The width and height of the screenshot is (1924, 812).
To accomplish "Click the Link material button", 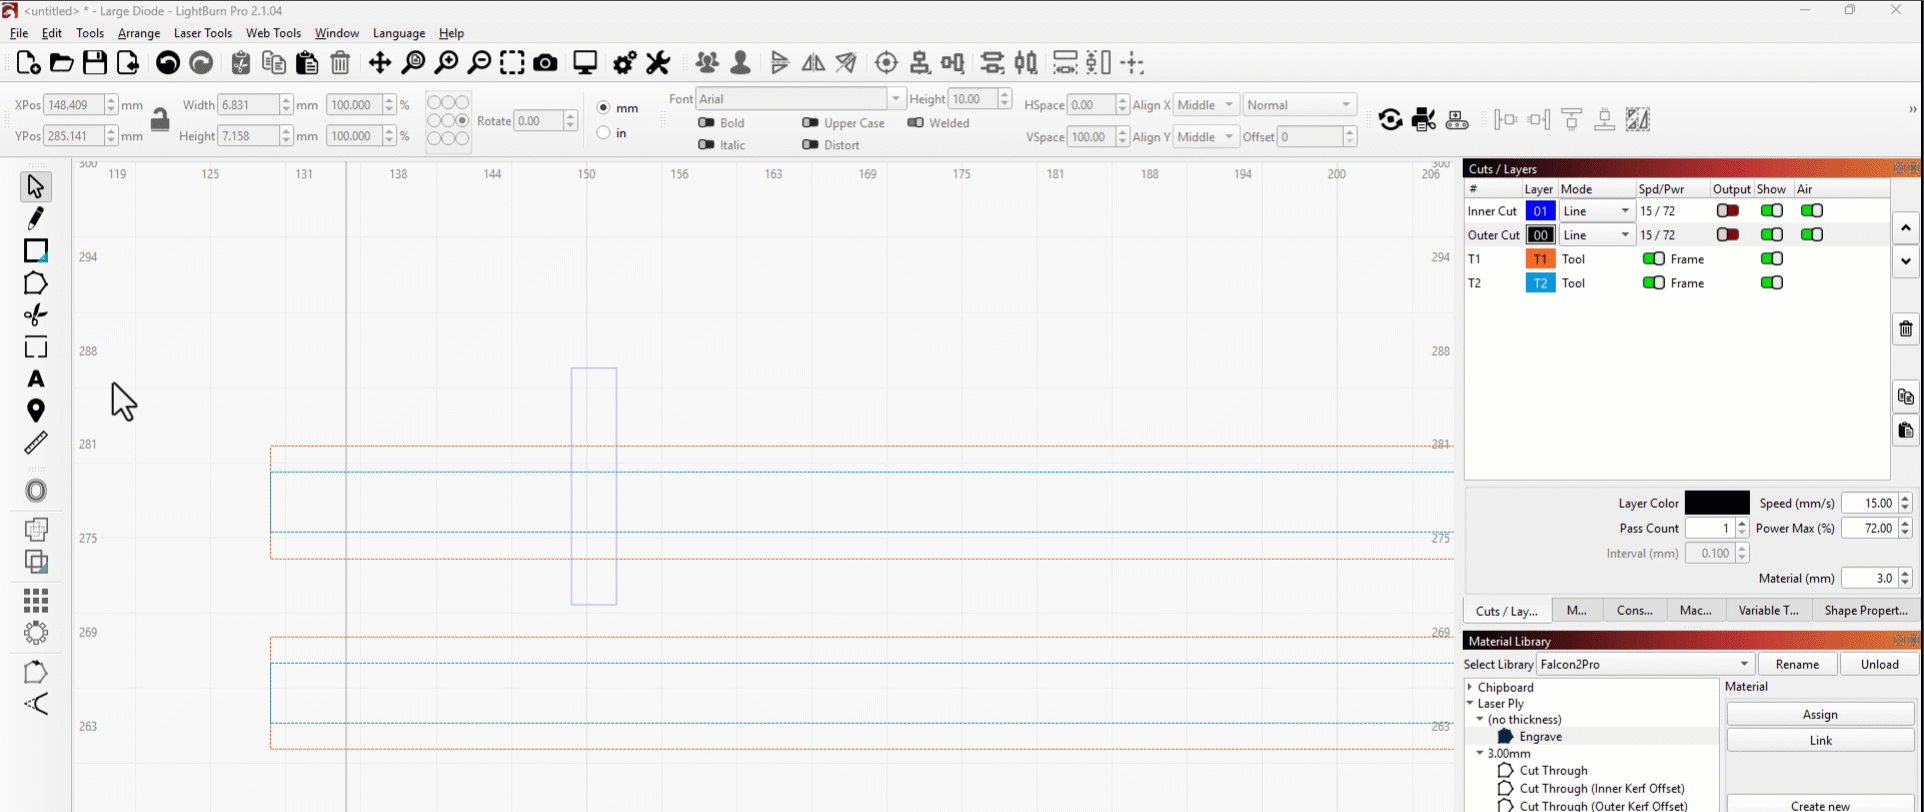I will [x=1820, y=740].
